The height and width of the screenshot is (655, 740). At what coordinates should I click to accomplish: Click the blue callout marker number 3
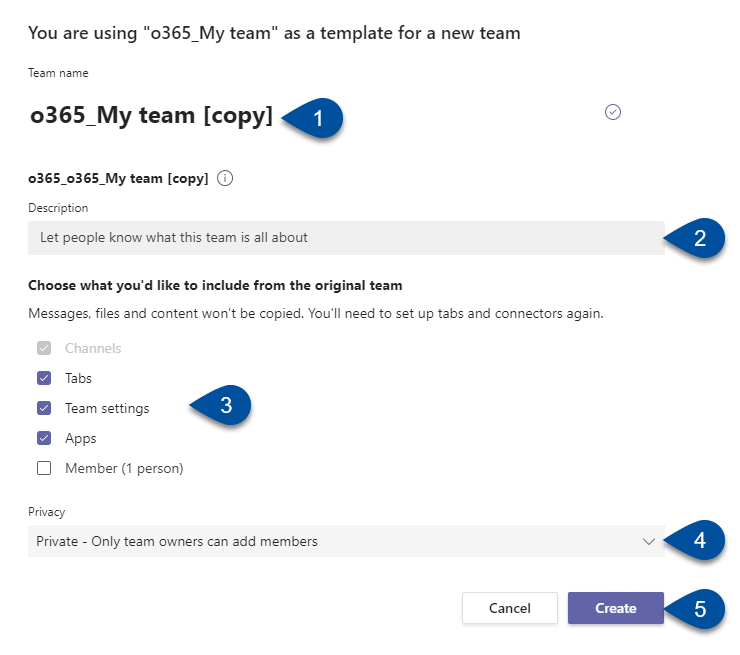(221, 405)
